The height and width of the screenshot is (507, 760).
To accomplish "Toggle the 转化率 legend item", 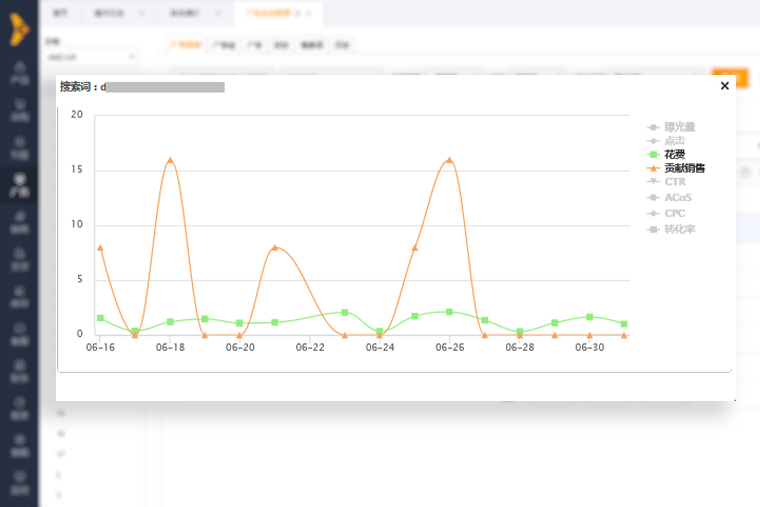I will tap(678, 229).
